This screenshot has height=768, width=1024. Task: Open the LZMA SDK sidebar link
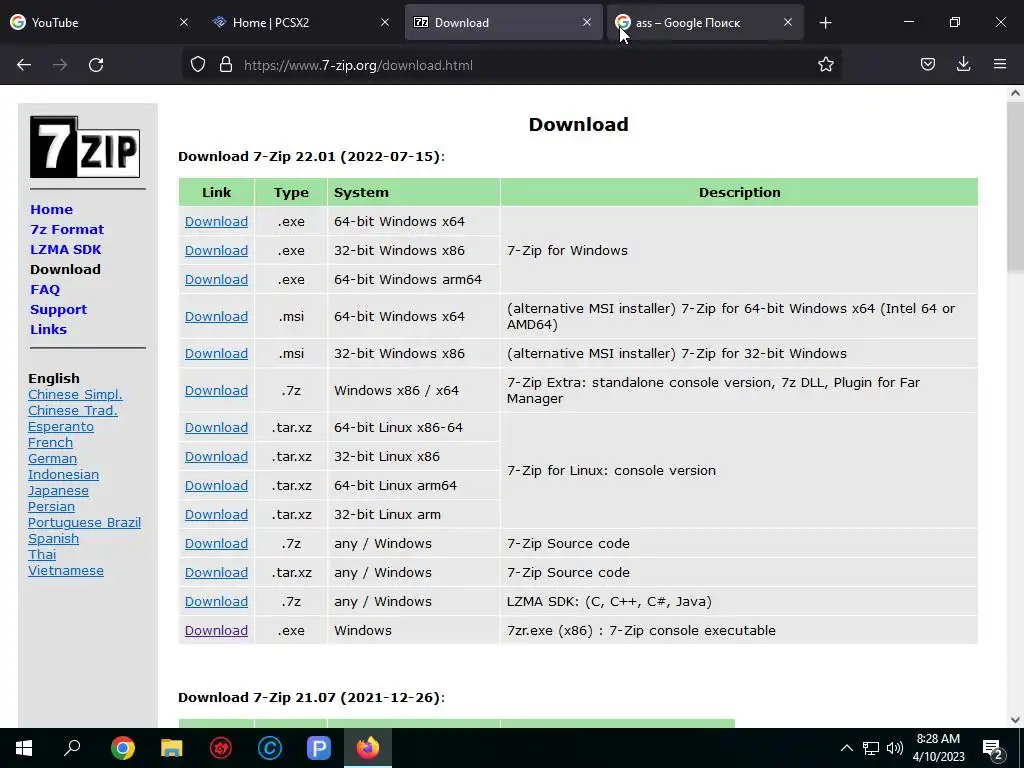tap(65, 249)
